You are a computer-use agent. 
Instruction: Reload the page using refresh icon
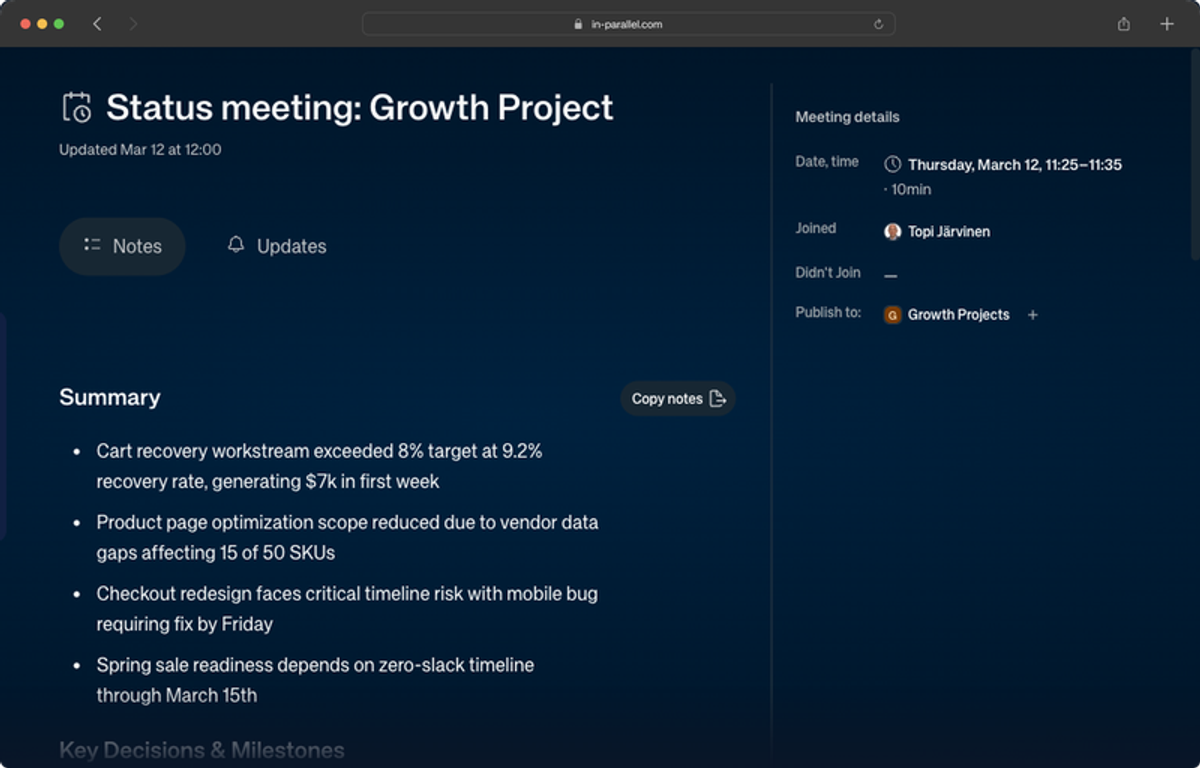click(x=878, y=24)
